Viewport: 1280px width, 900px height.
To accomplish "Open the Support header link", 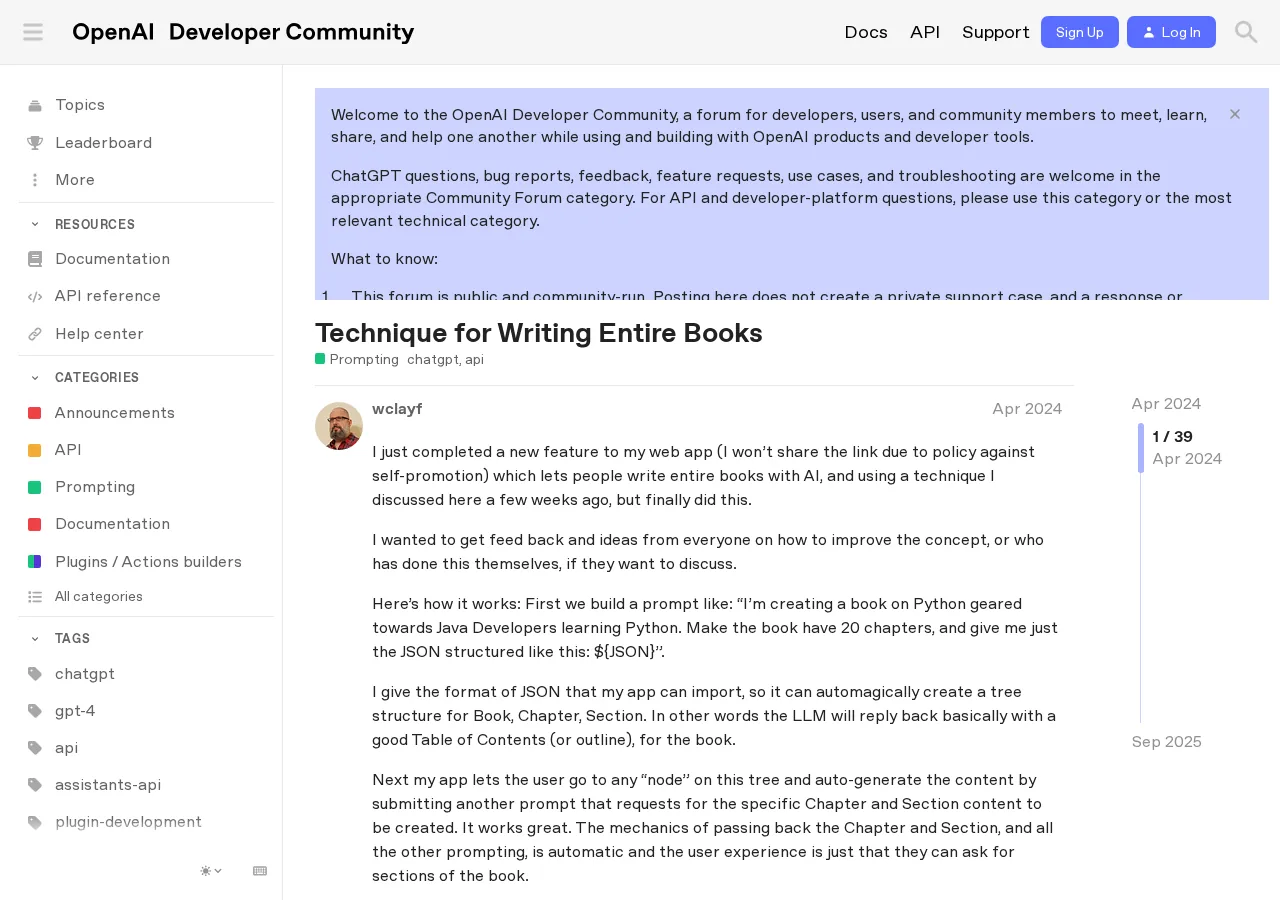I will tap(996, 32).
